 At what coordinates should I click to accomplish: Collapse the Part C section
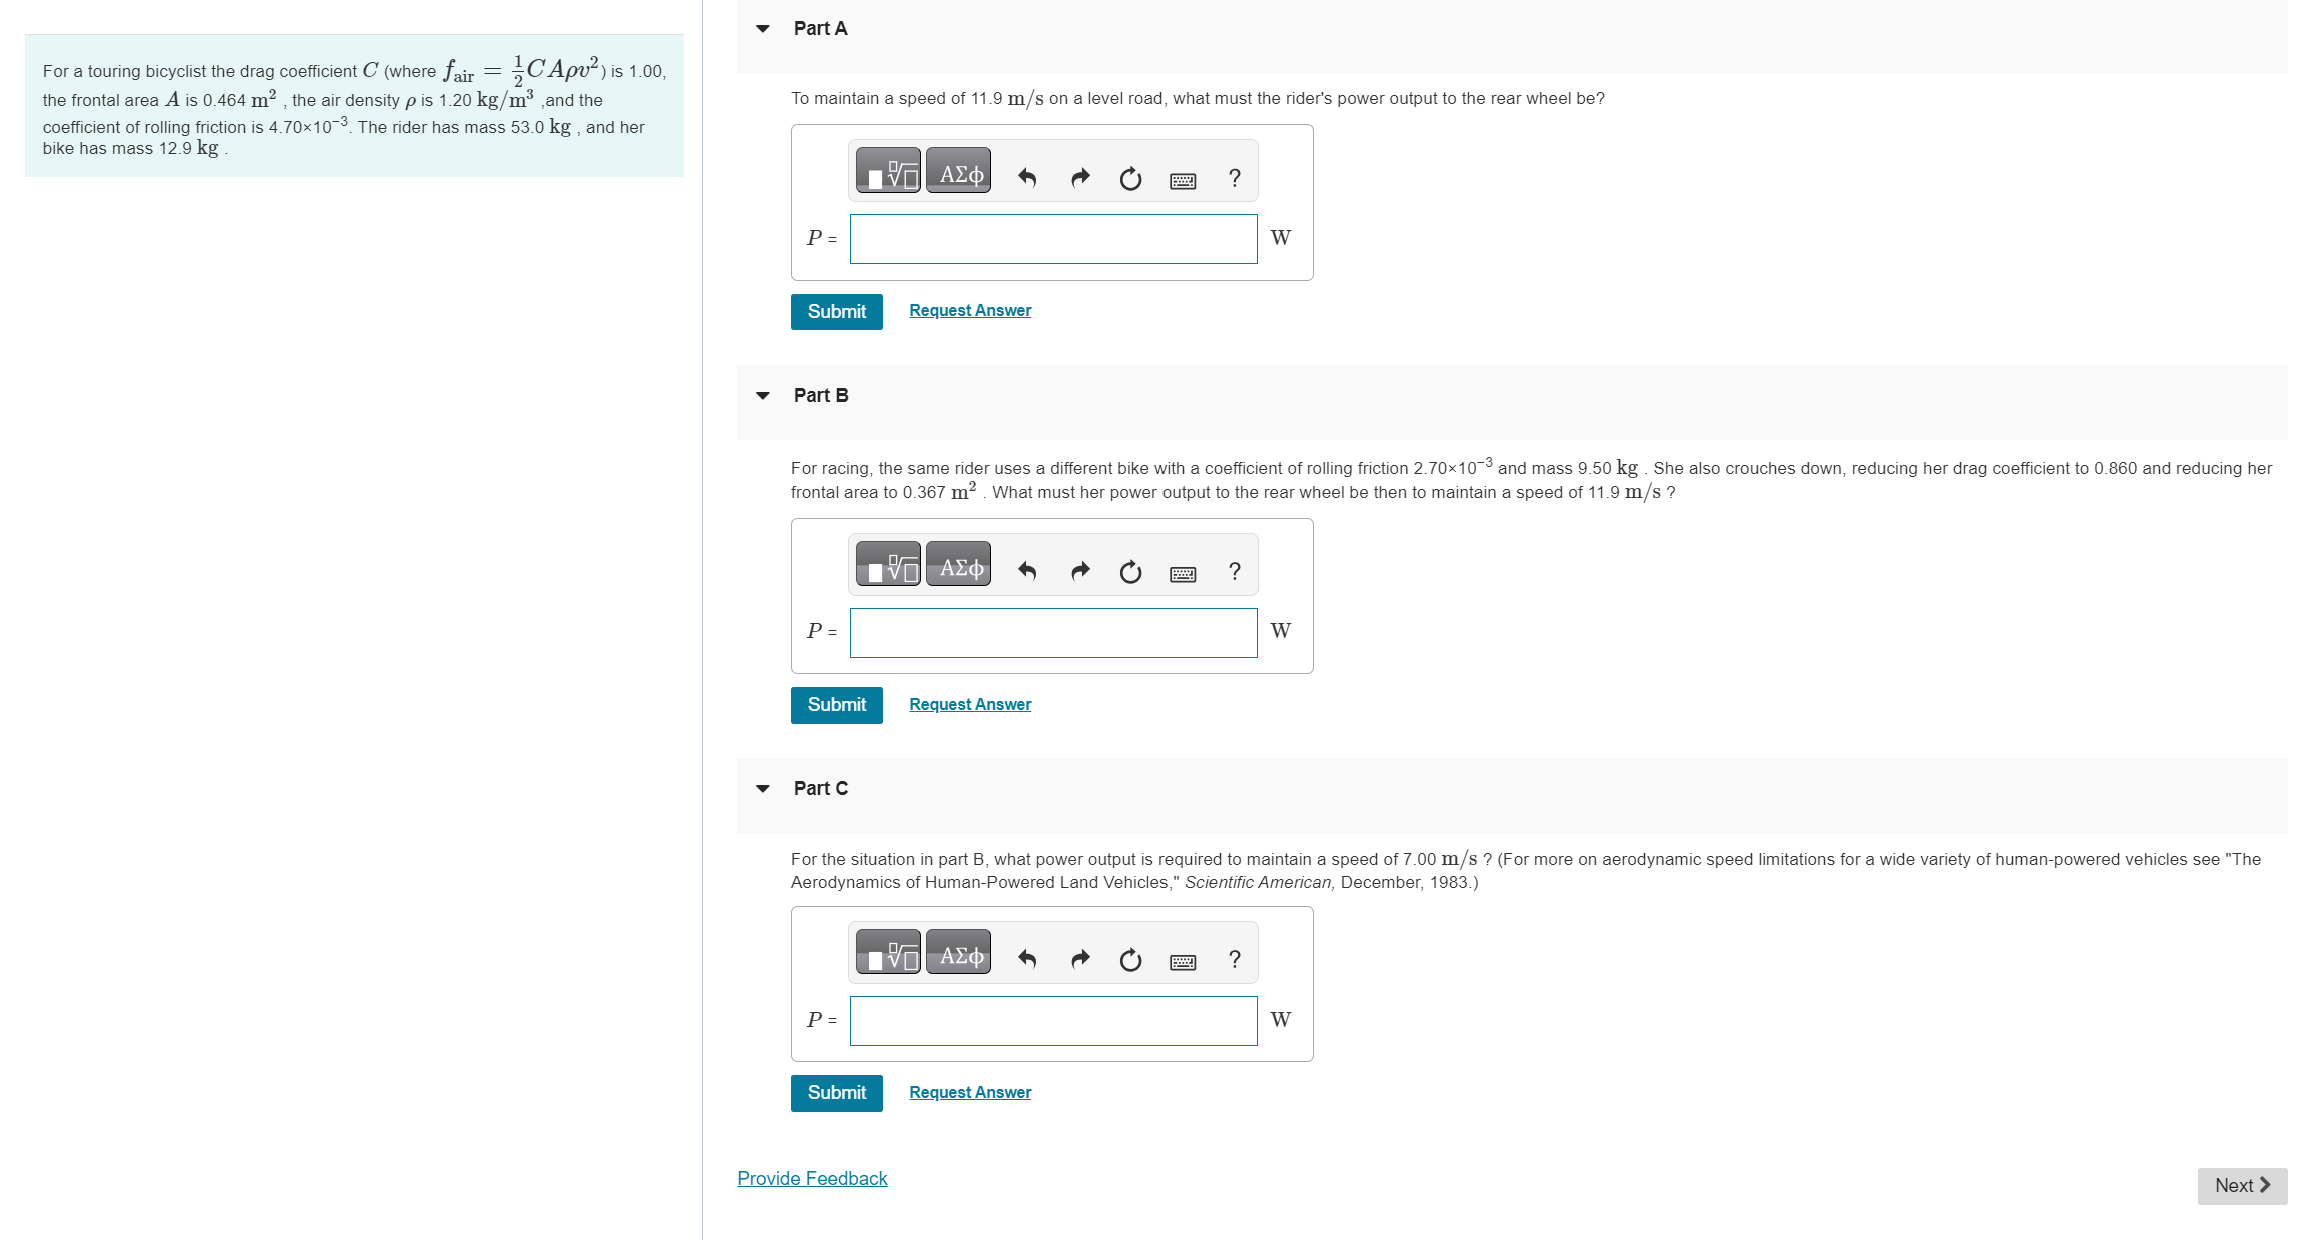(763, 789)
